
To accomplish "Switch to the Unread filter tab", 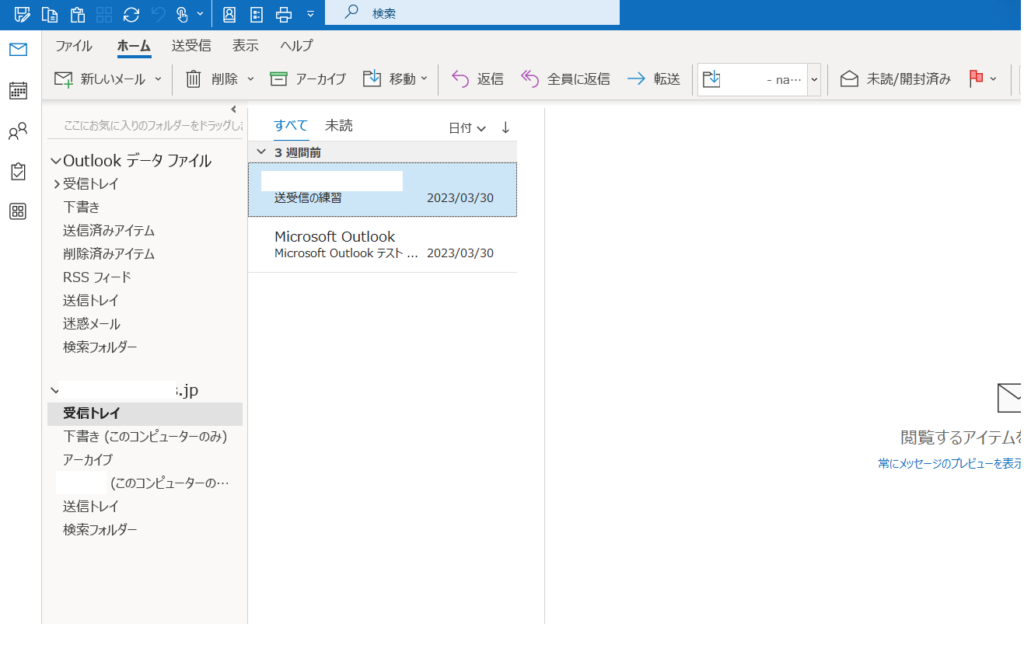I will pyautogui.click(x=339, y=125).
